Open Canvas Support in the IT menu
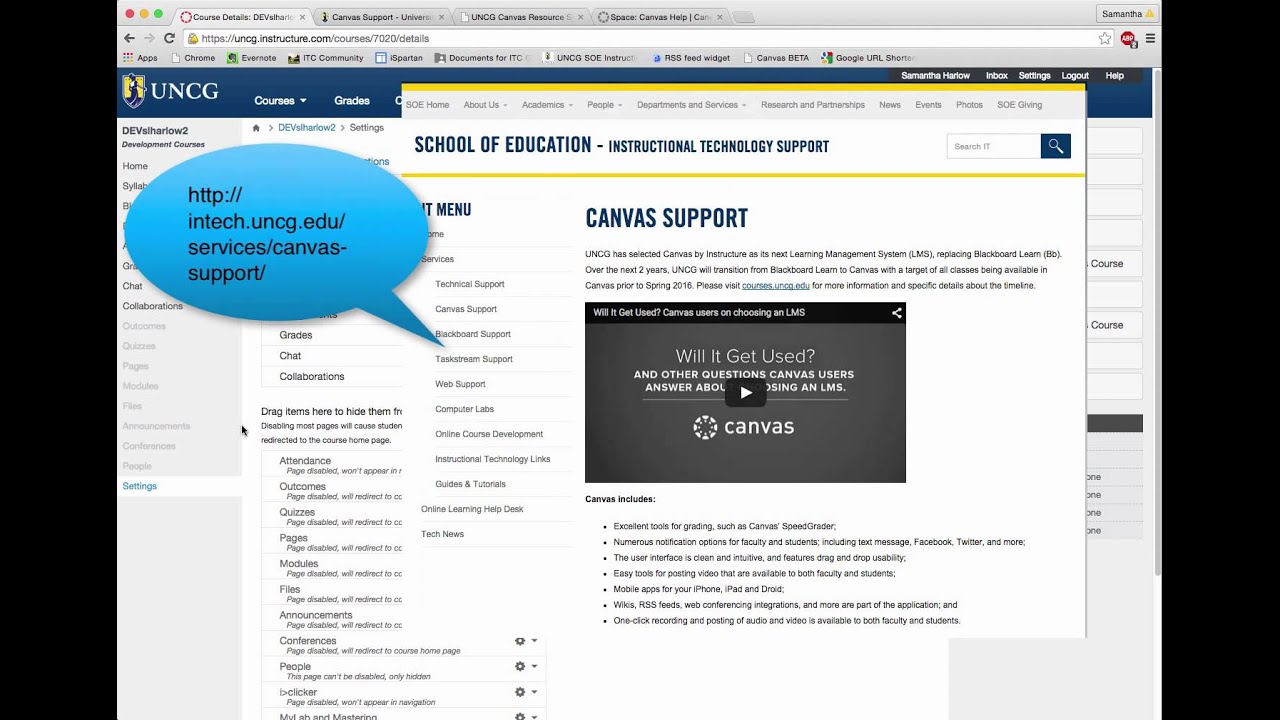Image resolution: width=1280 pixels, height=720 pixels. click(466, 309)
